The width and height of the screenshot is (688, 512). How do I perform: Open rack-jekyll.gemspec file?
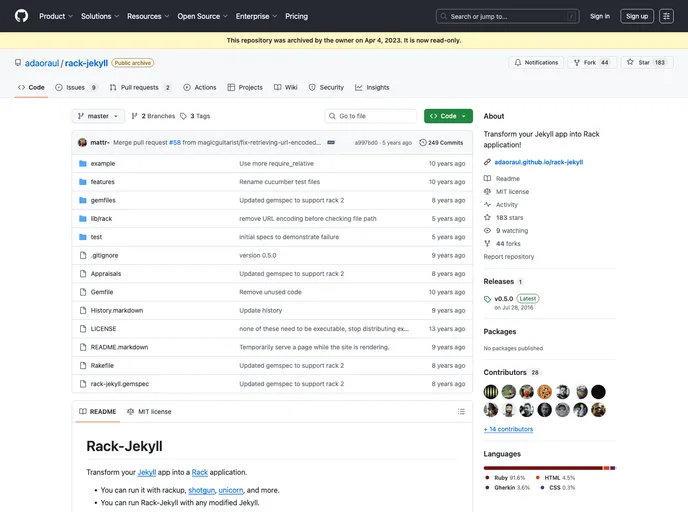pyautogui.click(x=120, y=384)
